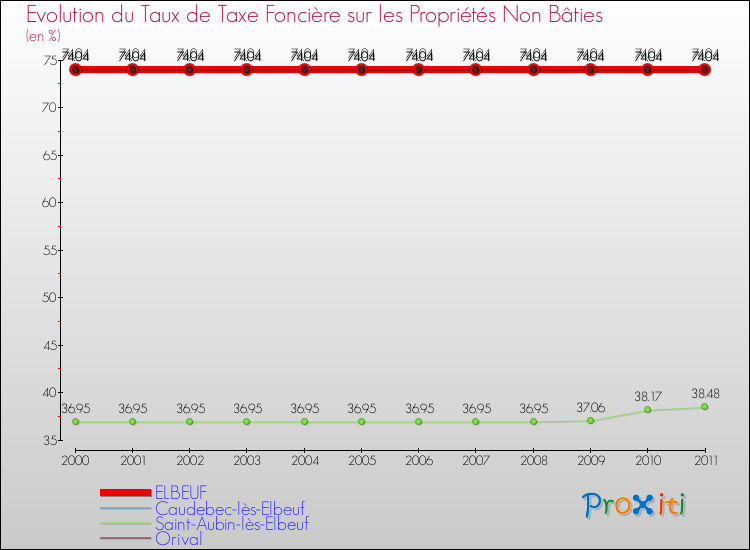Click the blue Caudebec-lès-Elbeuf legend line

point(126,508)
